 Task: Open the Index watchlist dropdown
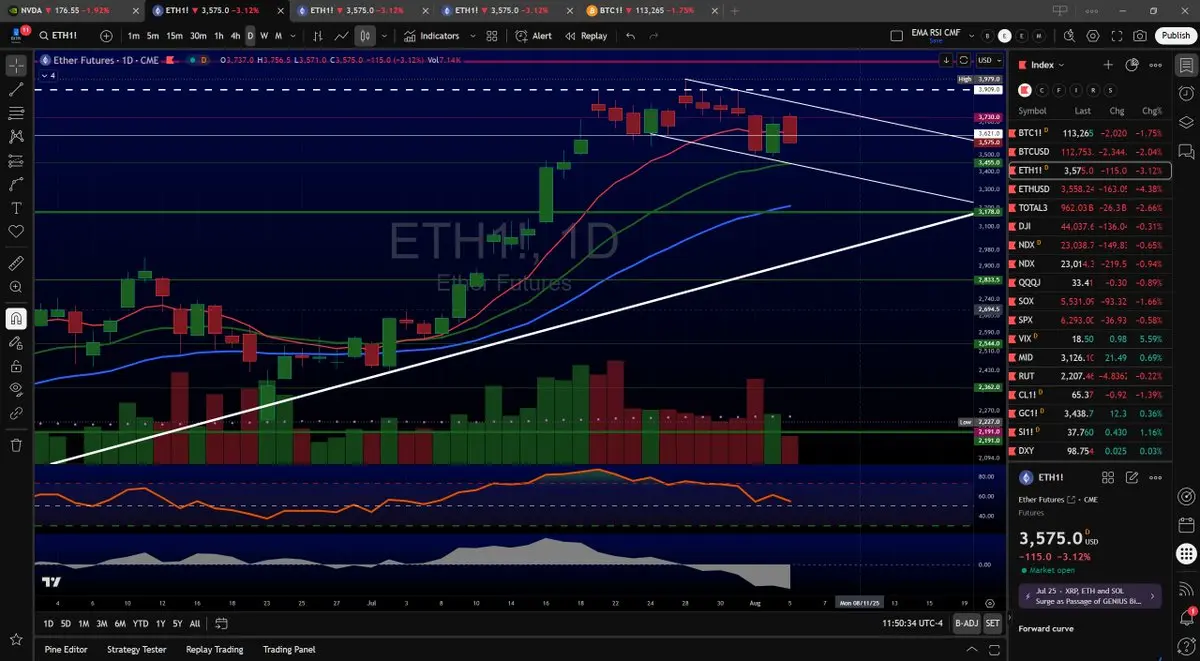[x=1041, y=65]
